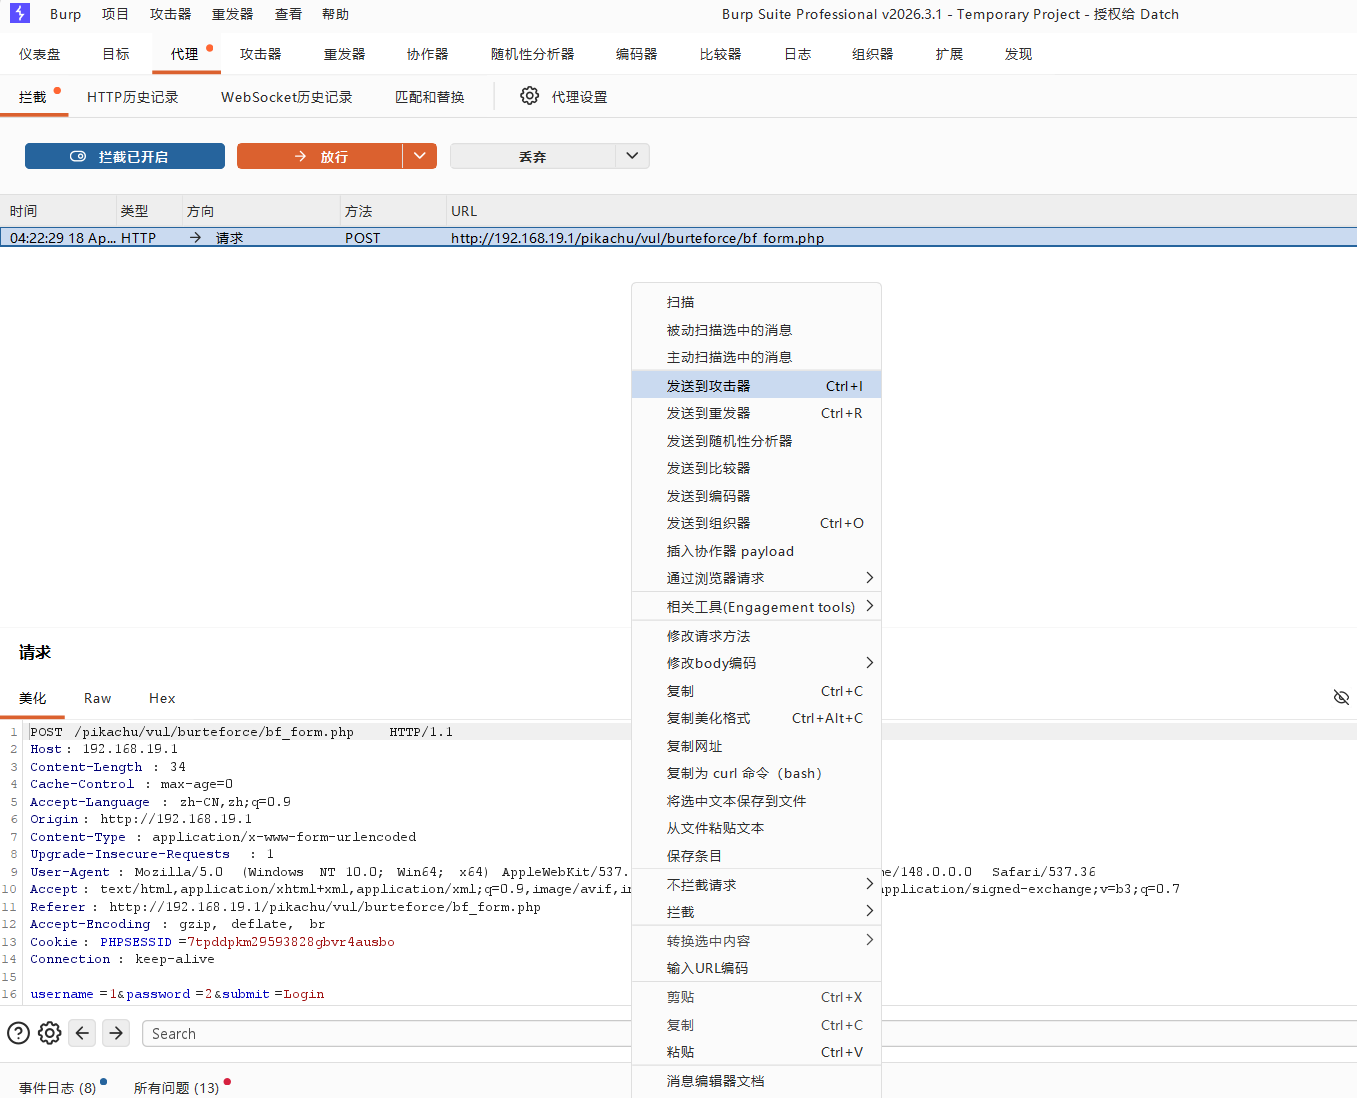Viewport: 1357px width, 1098px height.
Task: Open the WebSocket历史记录 sub-tab
Action: pyautogui.click(x=286, y=97)
